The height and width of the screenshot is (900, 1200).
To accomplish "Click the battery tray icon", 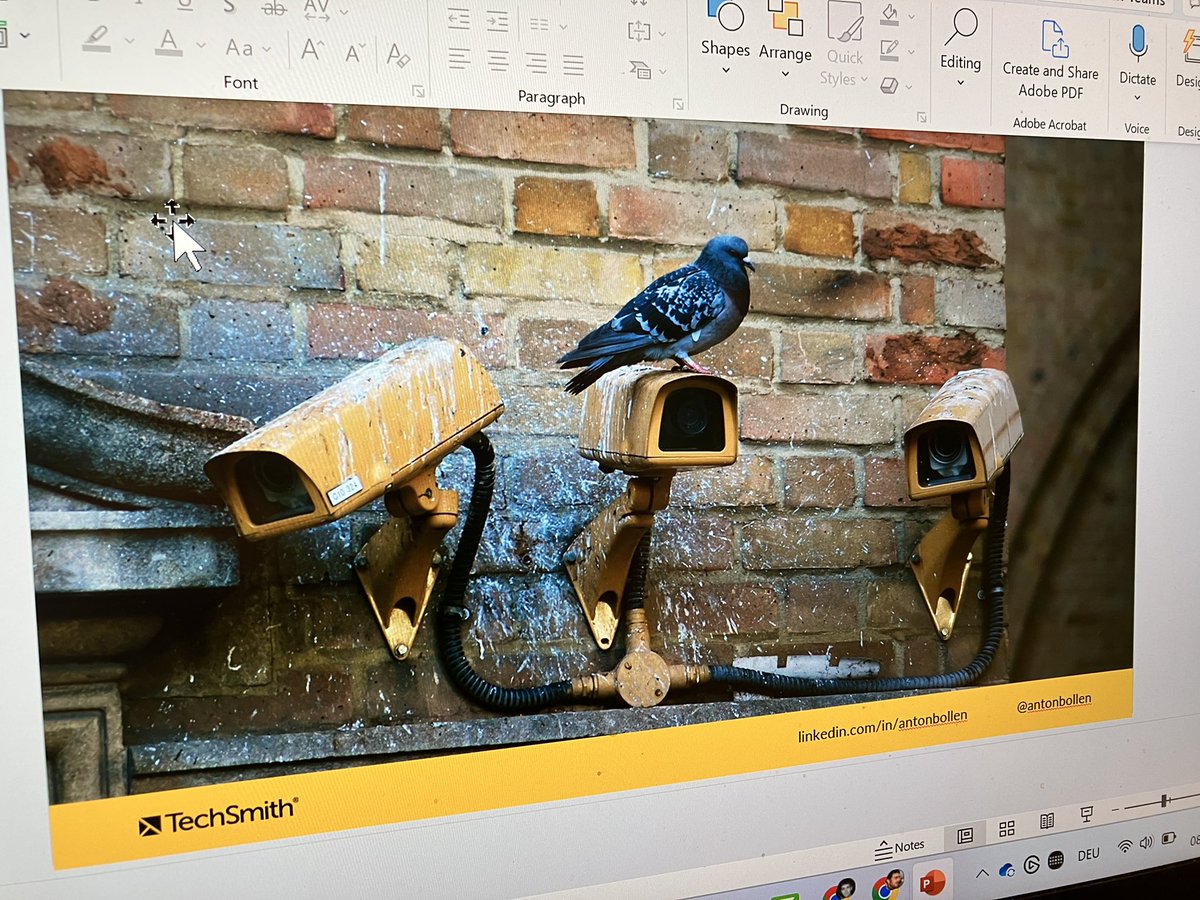I will (x=1169, y=838).
